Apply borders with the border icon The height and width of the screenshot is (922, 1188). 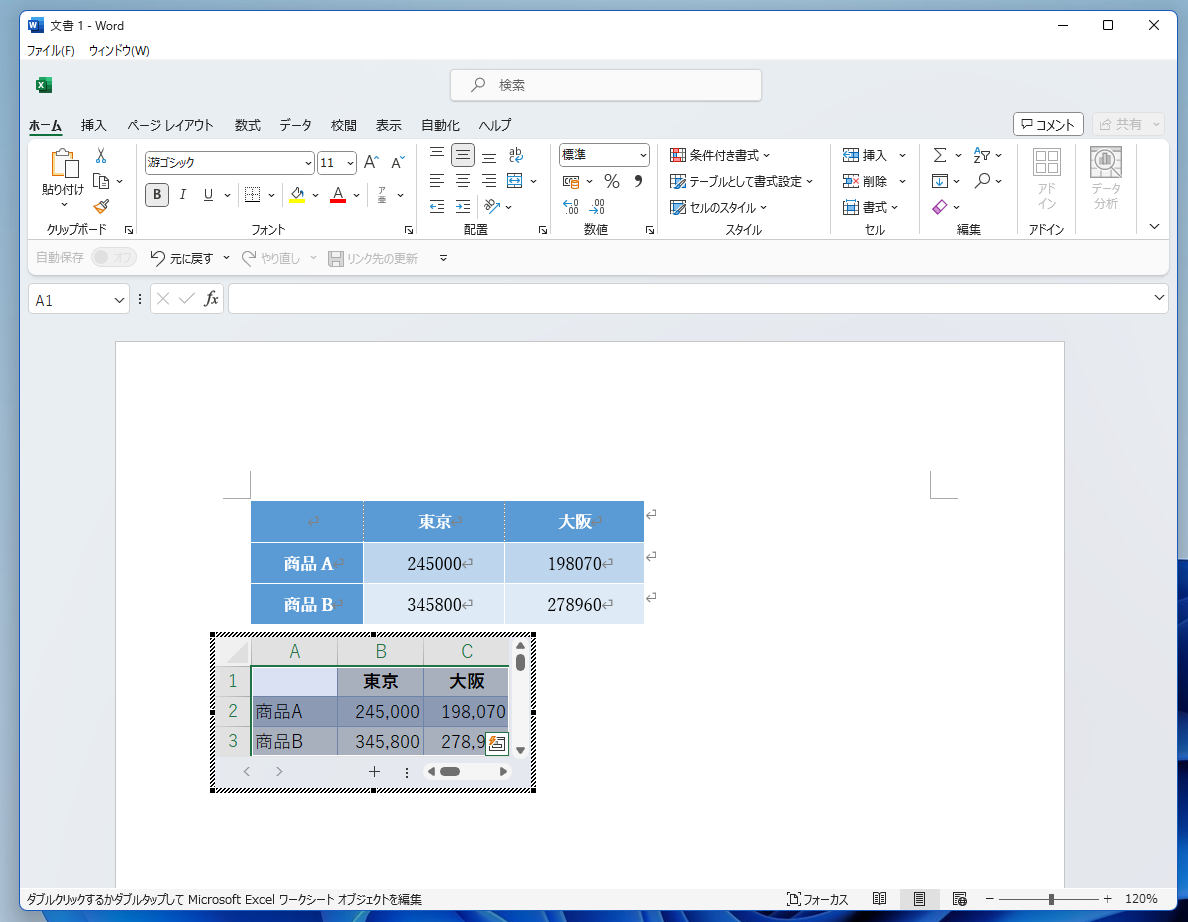click(252, 195)
